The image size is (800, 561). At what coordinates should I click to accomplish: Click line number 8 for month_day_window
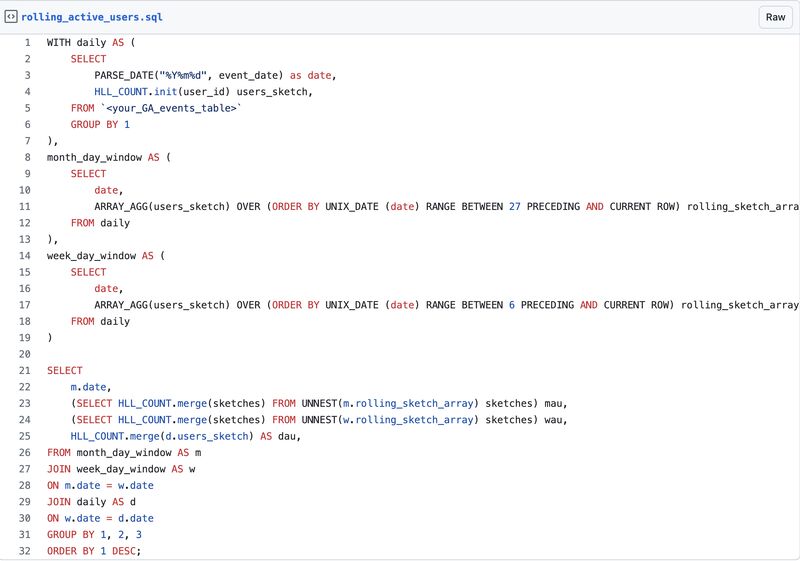click(x=27, y=157)
